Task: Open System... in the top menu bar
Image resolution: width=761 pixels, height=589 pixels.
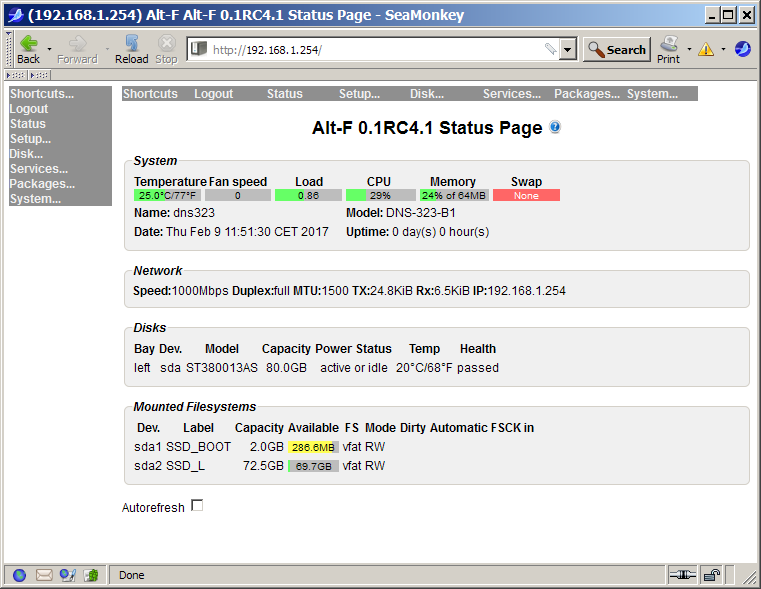Action: tap(652, 94)
